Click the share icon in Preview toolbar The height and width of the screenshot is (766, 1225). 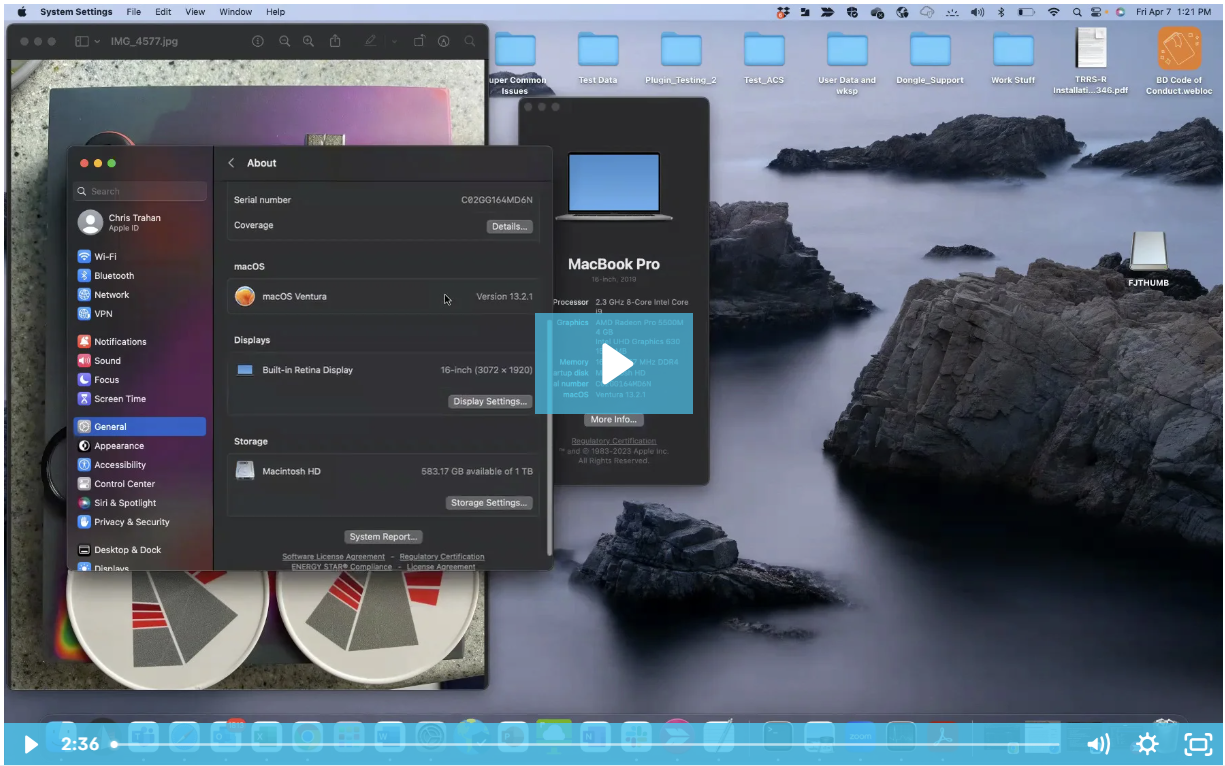(335, 41)
